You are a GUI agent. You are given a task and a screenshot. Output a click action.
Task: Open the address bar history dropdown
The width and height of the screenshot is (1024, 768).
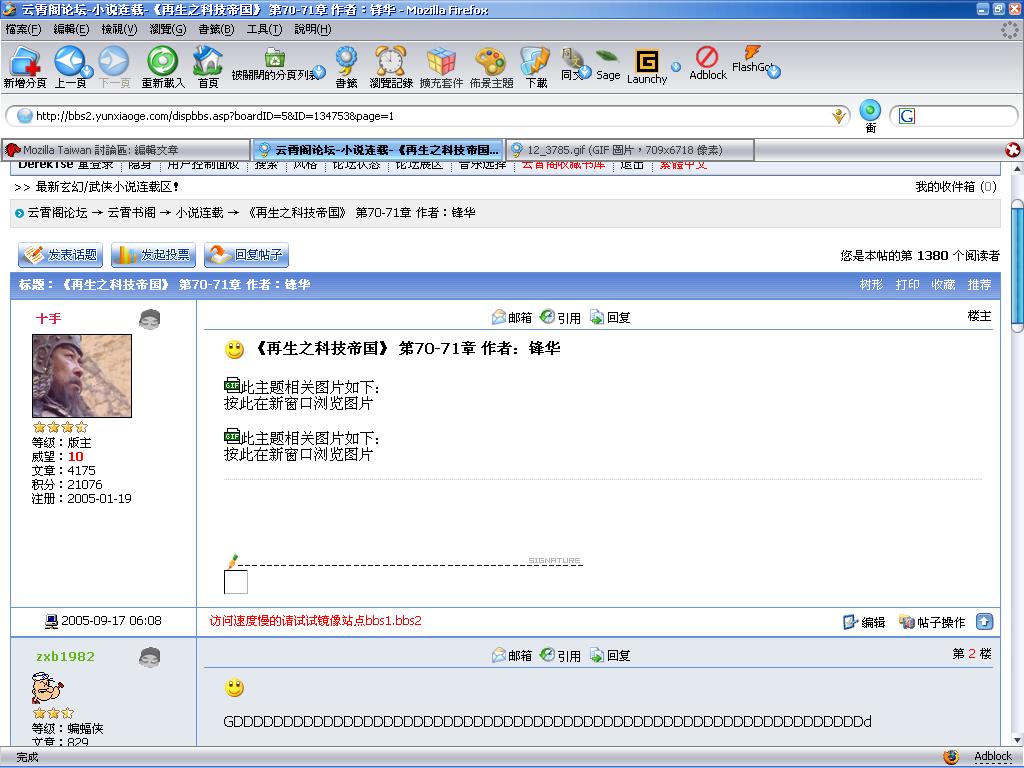coord(839,116)
